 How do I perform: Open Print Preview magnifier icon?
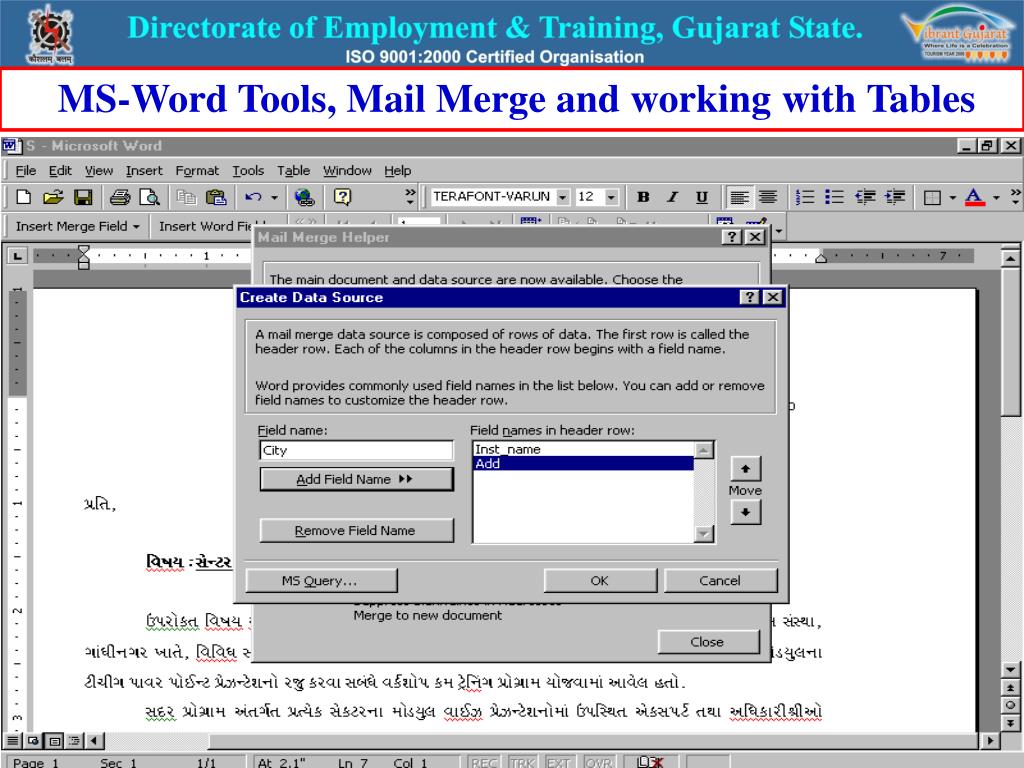coord(150,197)
